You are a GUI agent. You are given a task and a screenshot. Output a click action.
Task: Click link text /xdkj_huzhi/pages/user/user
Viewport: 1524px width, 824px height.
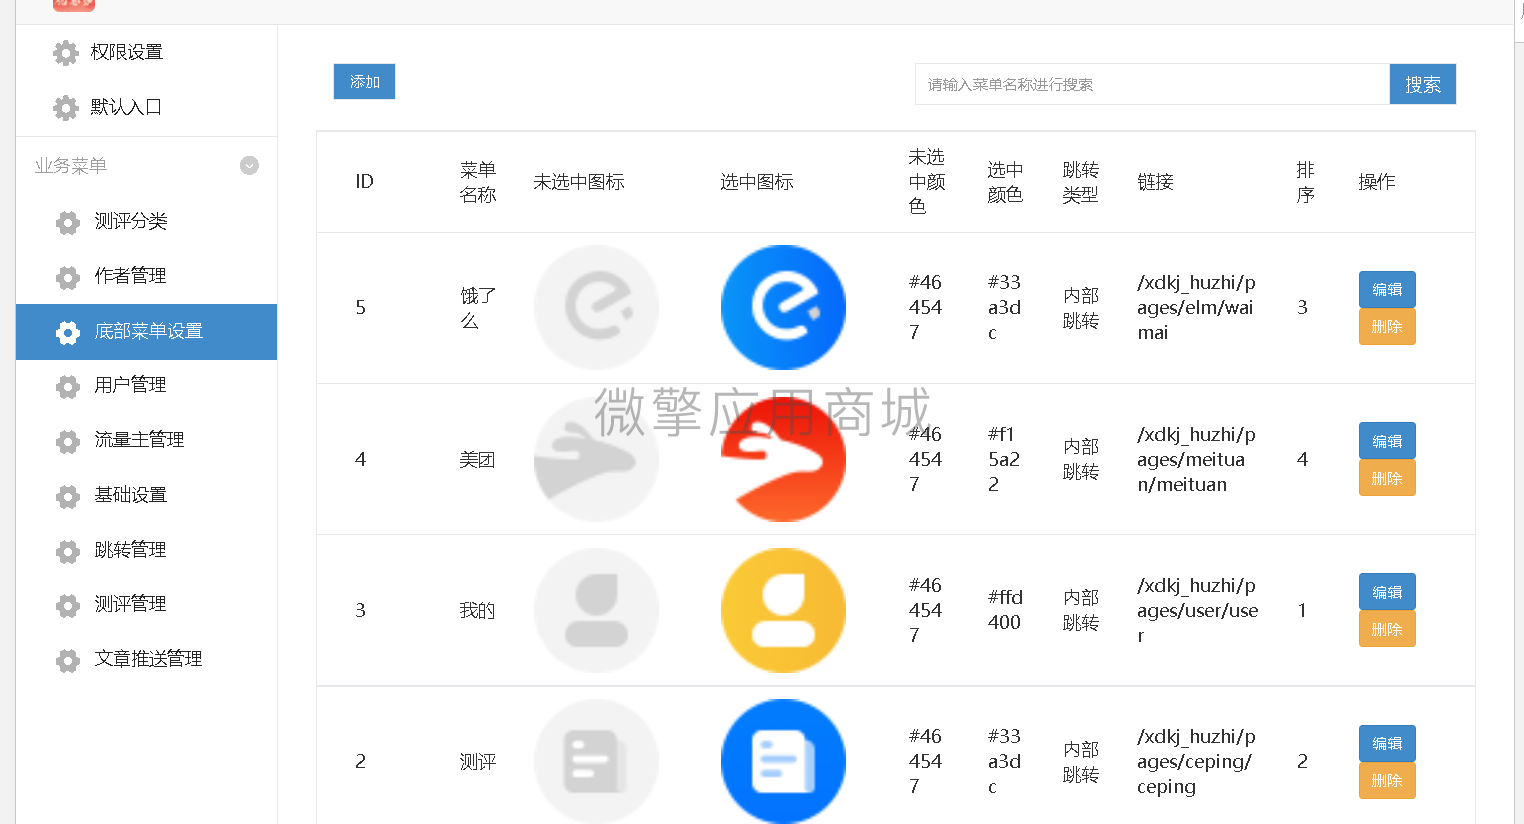tap(1197, 610)
